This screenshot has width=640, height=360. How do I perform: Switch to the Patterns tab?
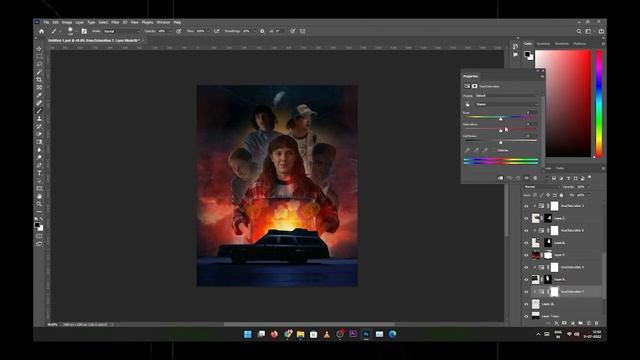pos(580,44)
